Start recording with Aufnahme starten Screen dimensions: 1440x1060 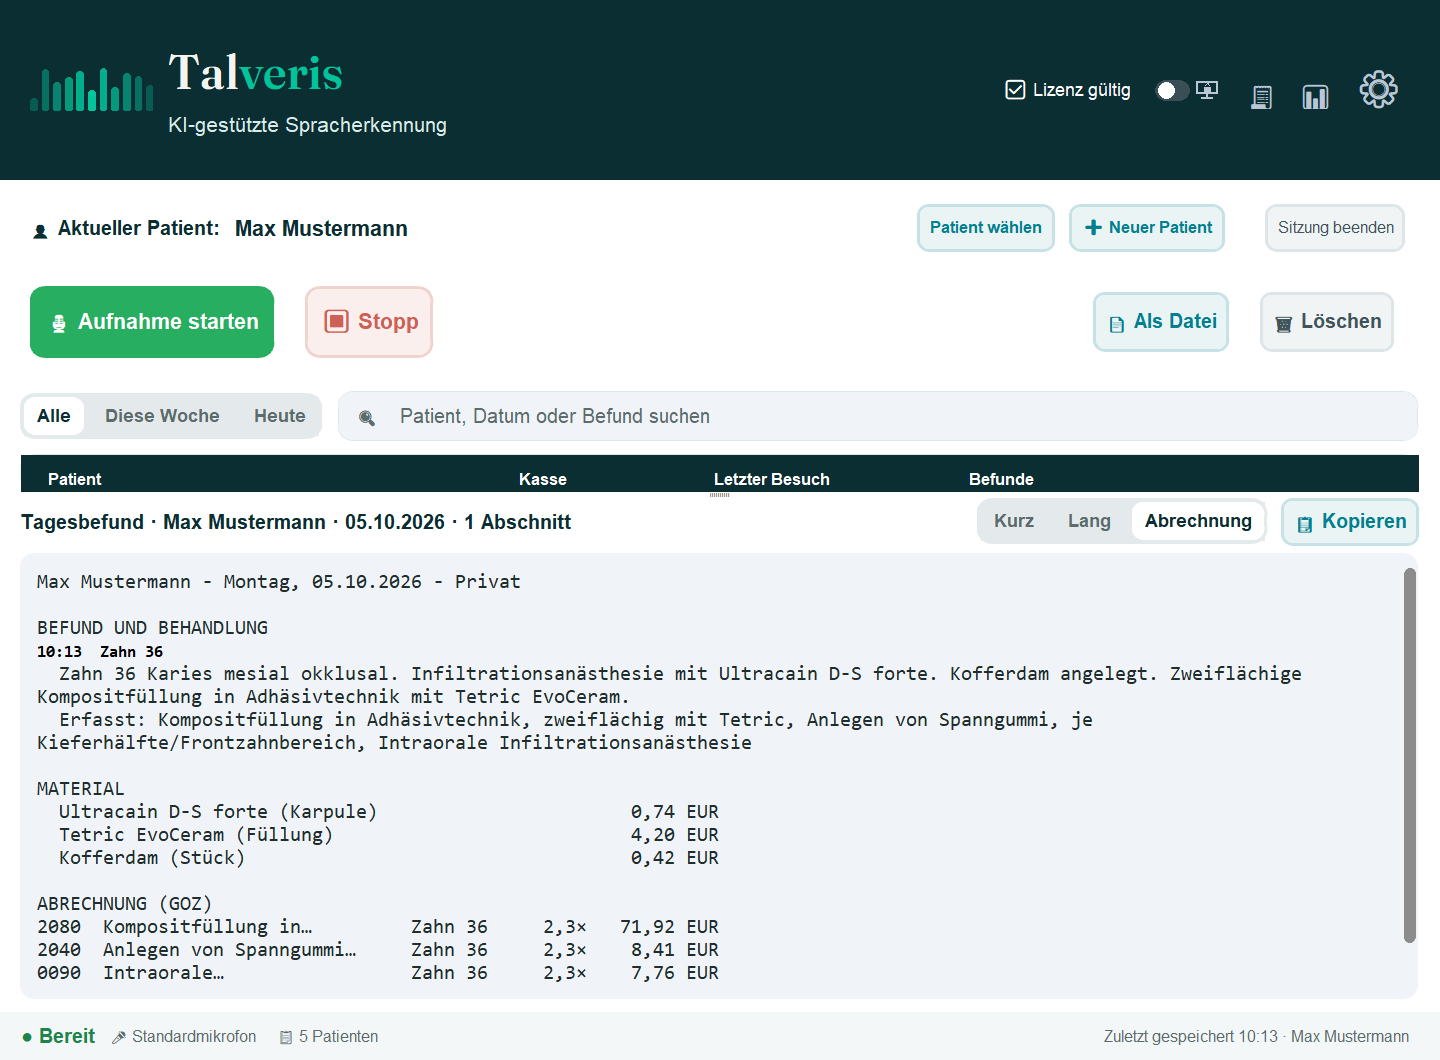click(152, 322)
